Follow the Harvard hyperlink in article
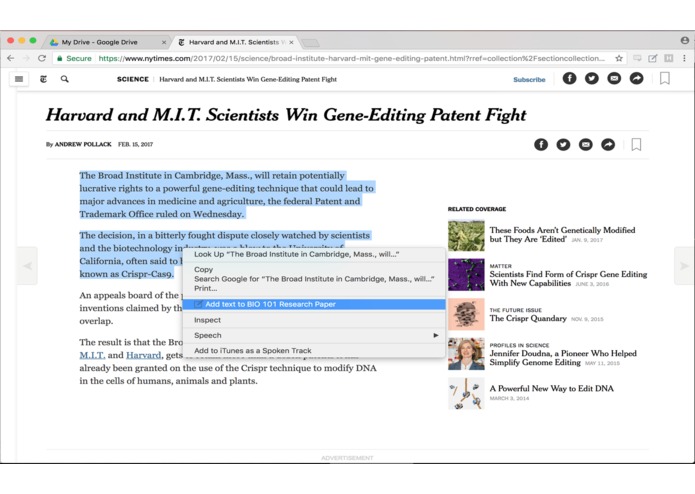The height and width of the screenshot is (494, 695). [144, 355]
